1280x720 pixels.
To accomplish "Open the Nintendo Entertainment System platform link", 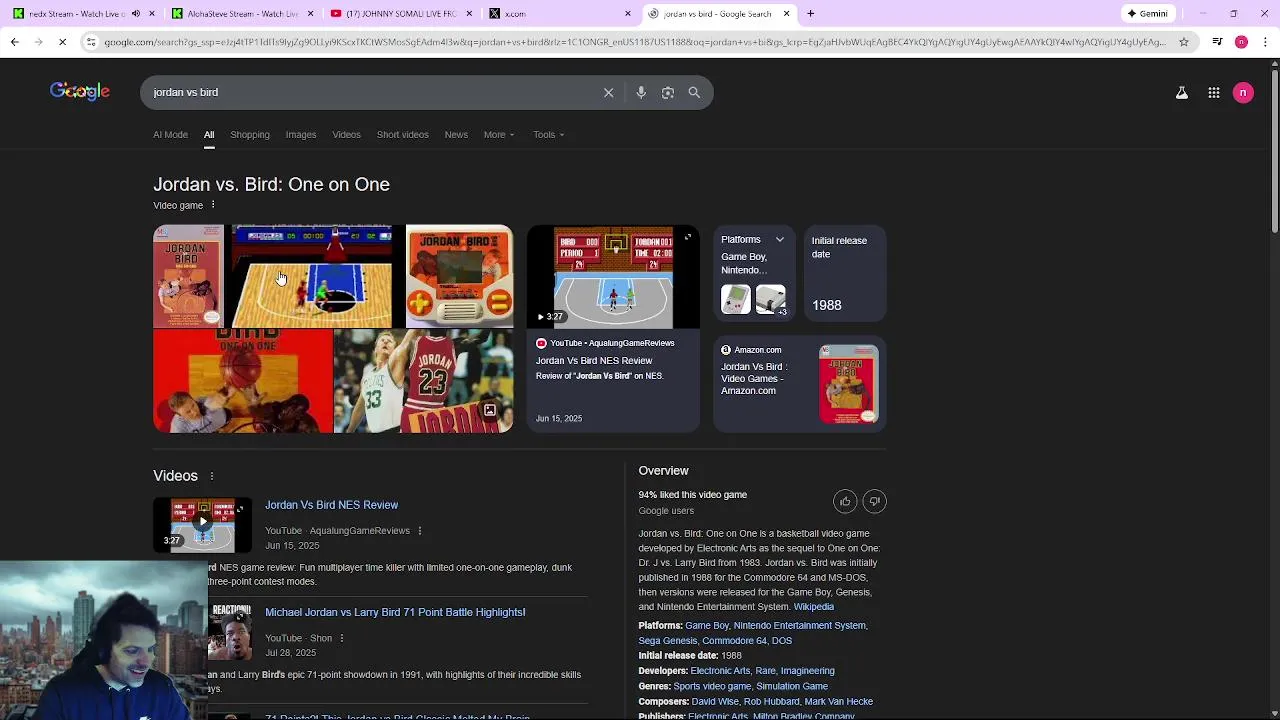I will pyautogui.click(x=800, y=626).
